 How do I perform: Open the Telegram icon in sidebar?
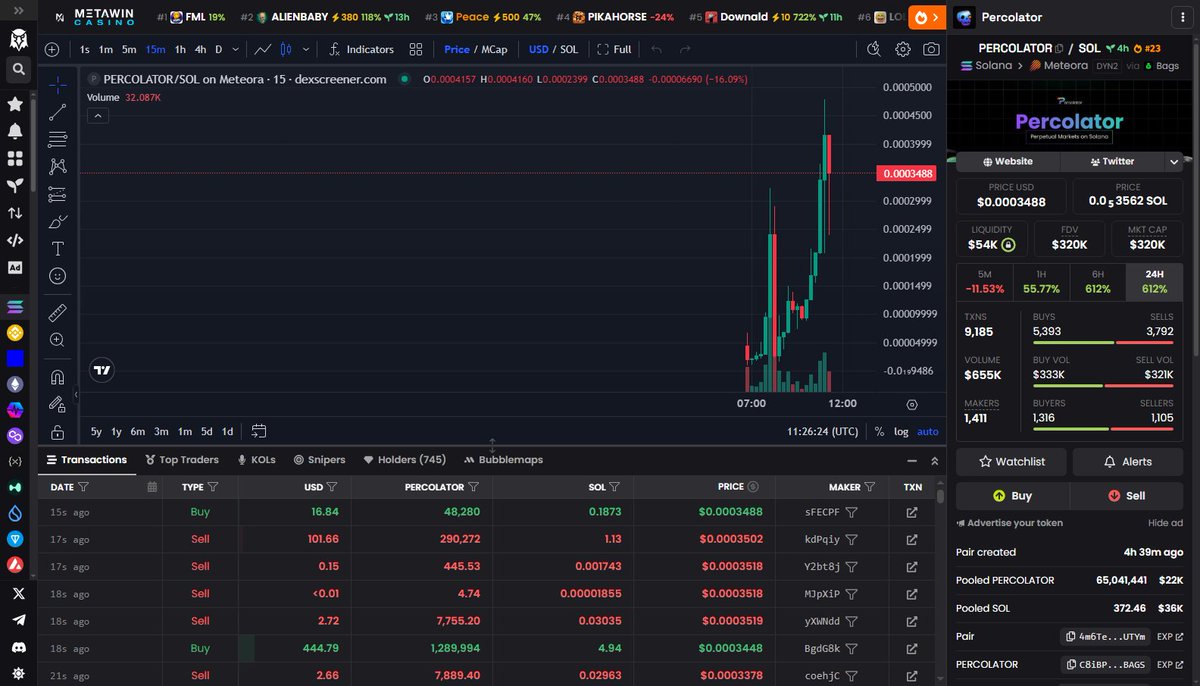[16, 620]
